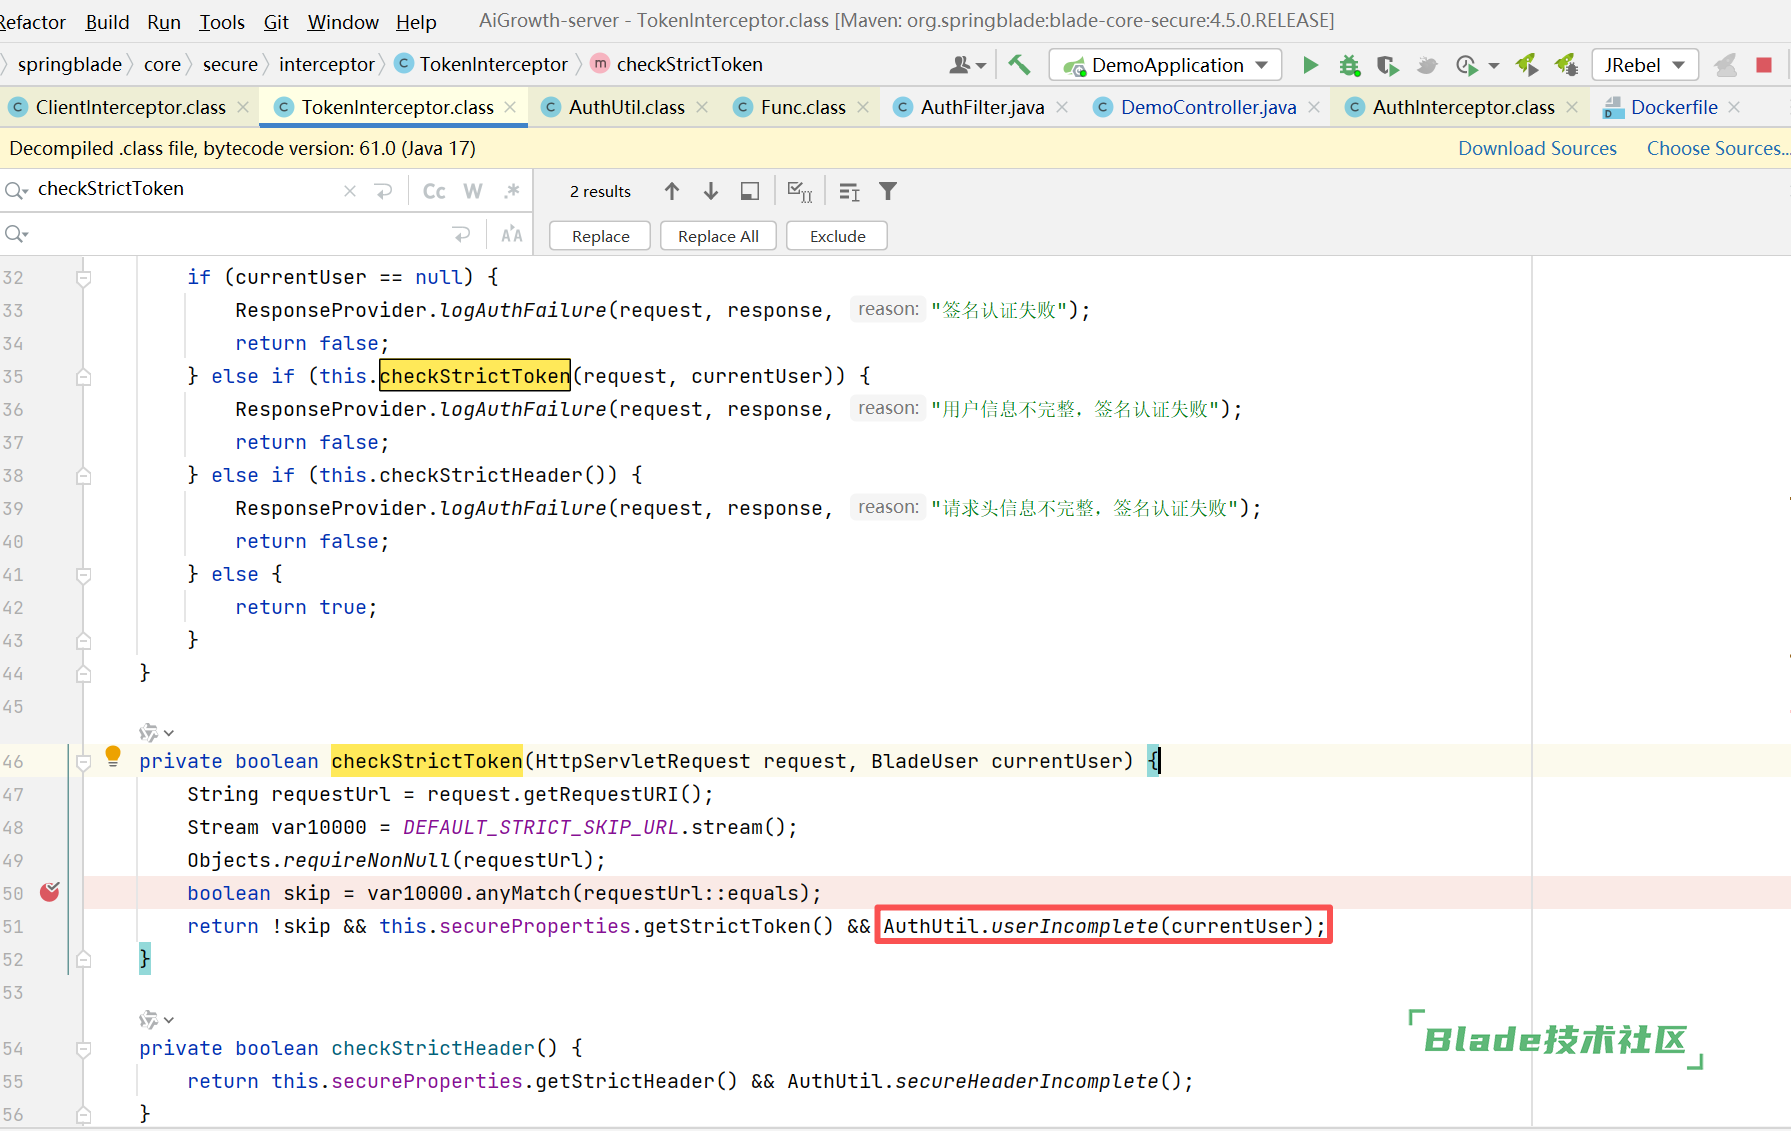Start debugging with the bug icon
This screenshot has width=1791, height=1131.
1349,65
